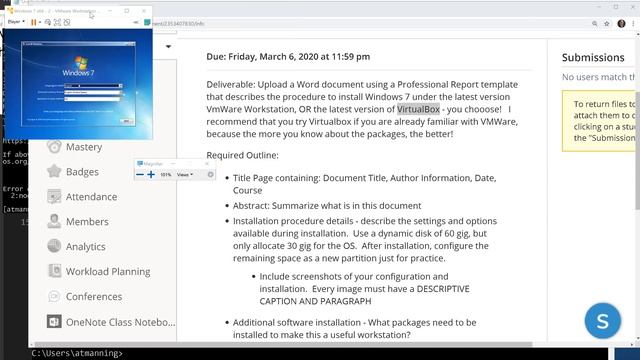640x360 pixels.
Task: Click the Abstract bullet line
Action: (327, 206)
